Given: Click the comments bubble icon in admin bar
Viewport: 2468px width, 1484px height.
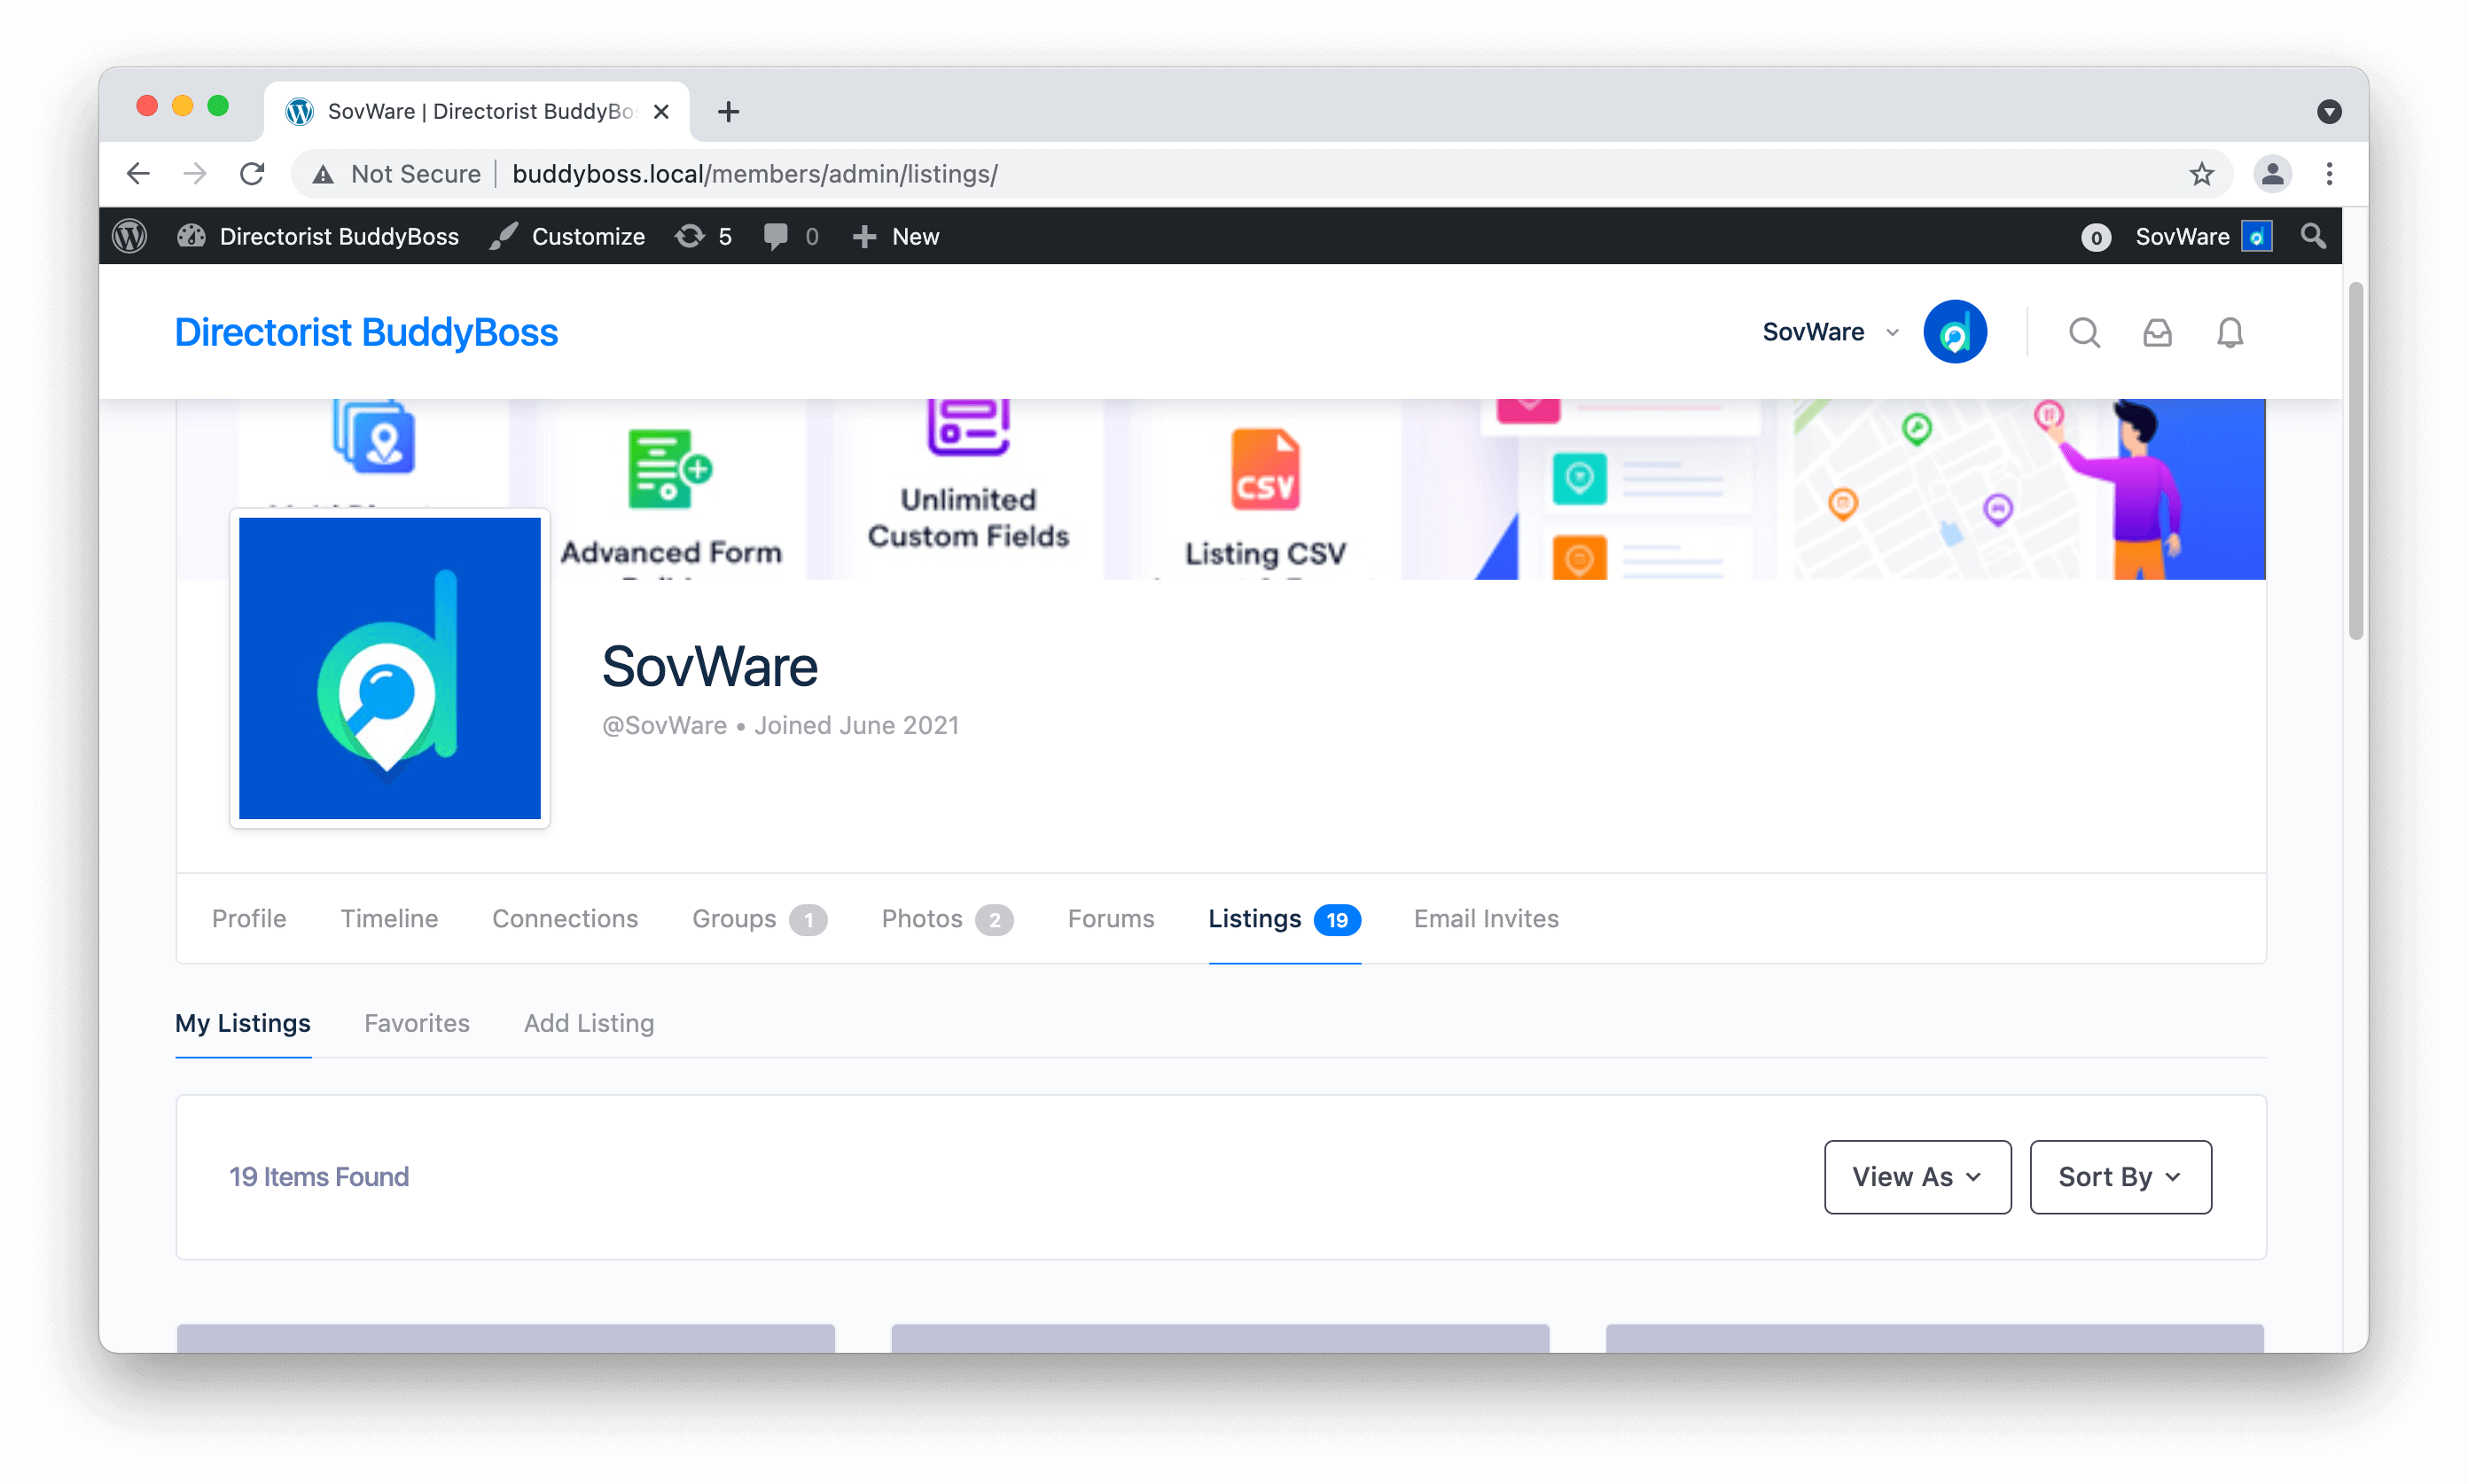Looking at the screenshot, I should [778, 236].
